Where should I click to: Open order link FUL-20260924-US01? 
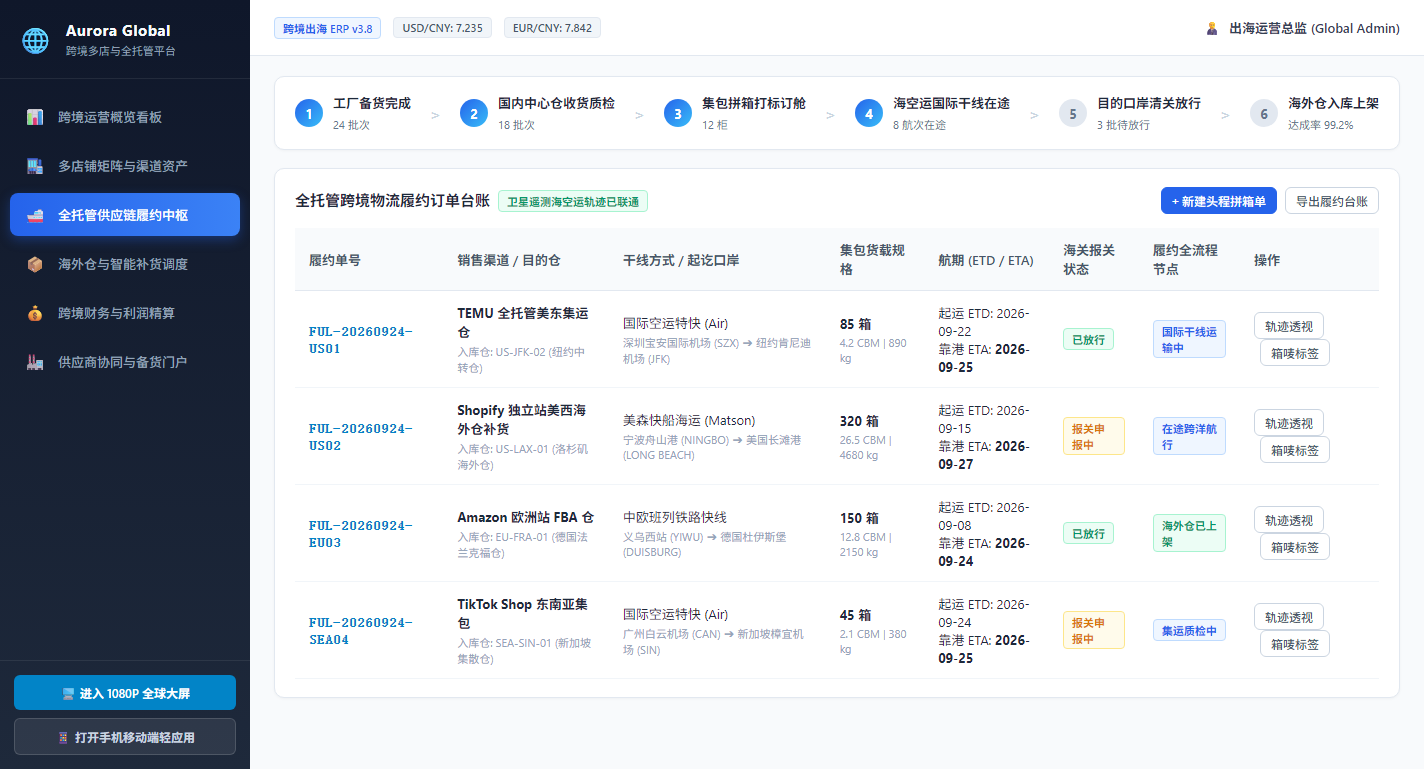point(361,340)
